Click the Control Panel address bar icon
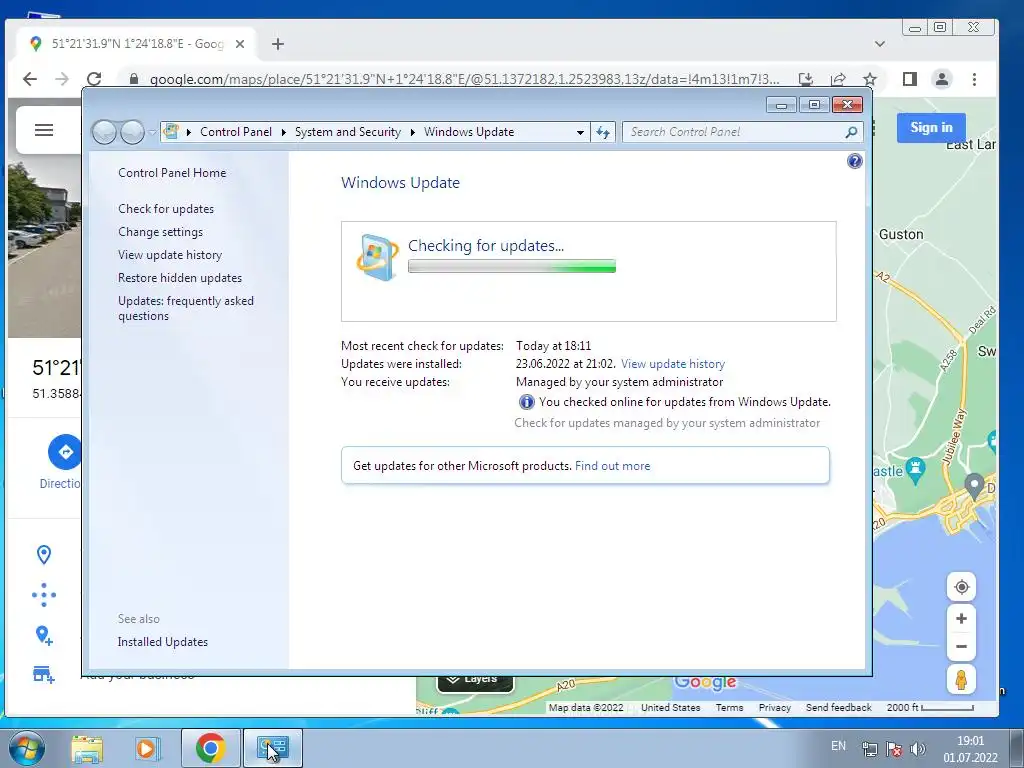 point(171,131)
